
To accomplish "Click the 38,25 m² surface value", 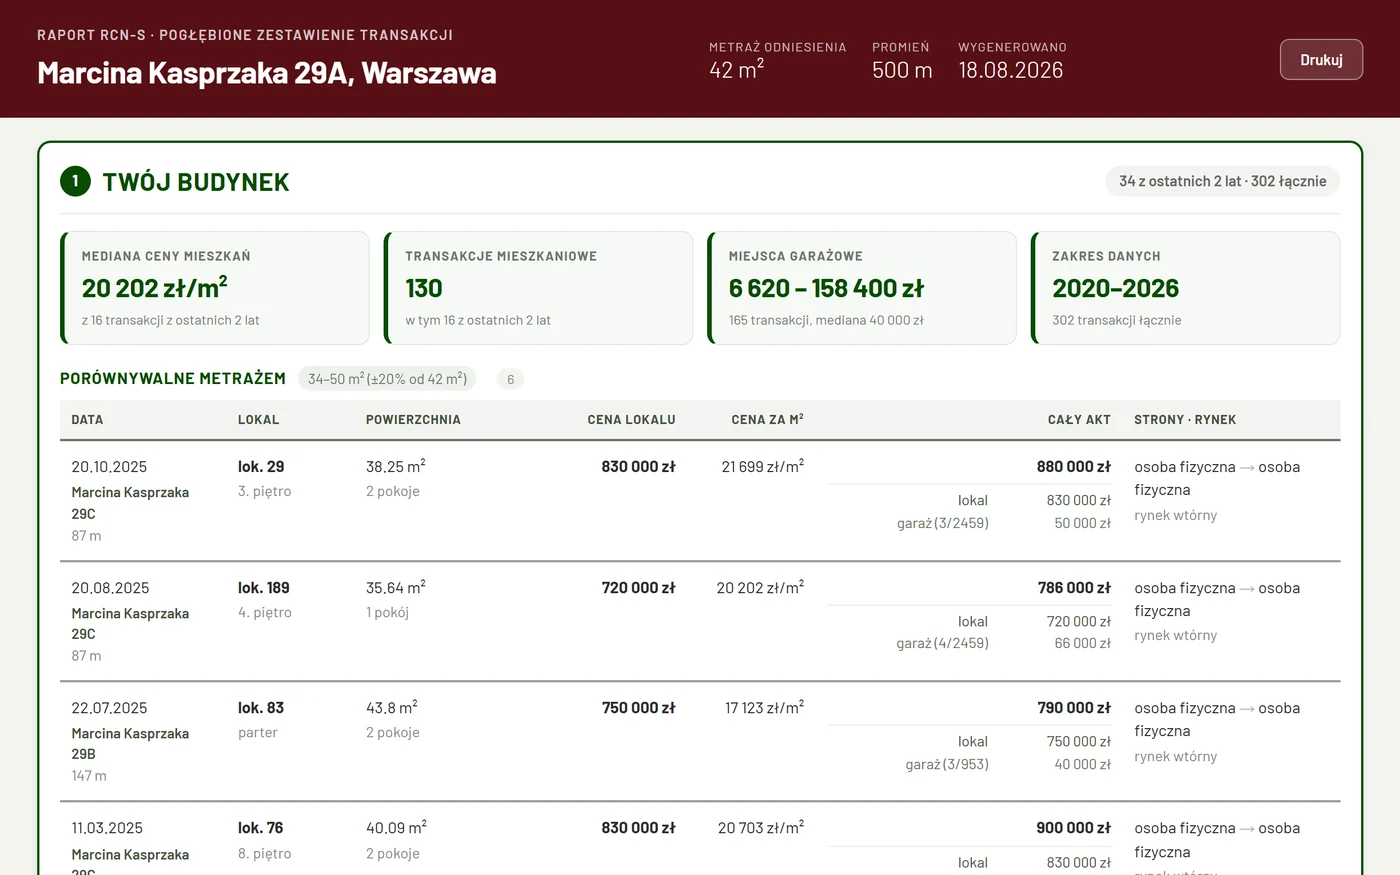I will click(396, 466).
